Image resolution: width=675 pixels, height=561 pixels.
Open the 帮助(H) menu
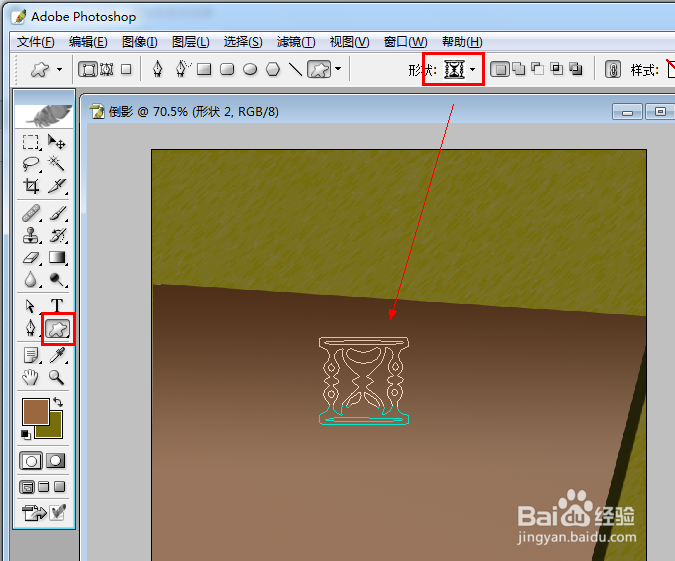(462, 42)
